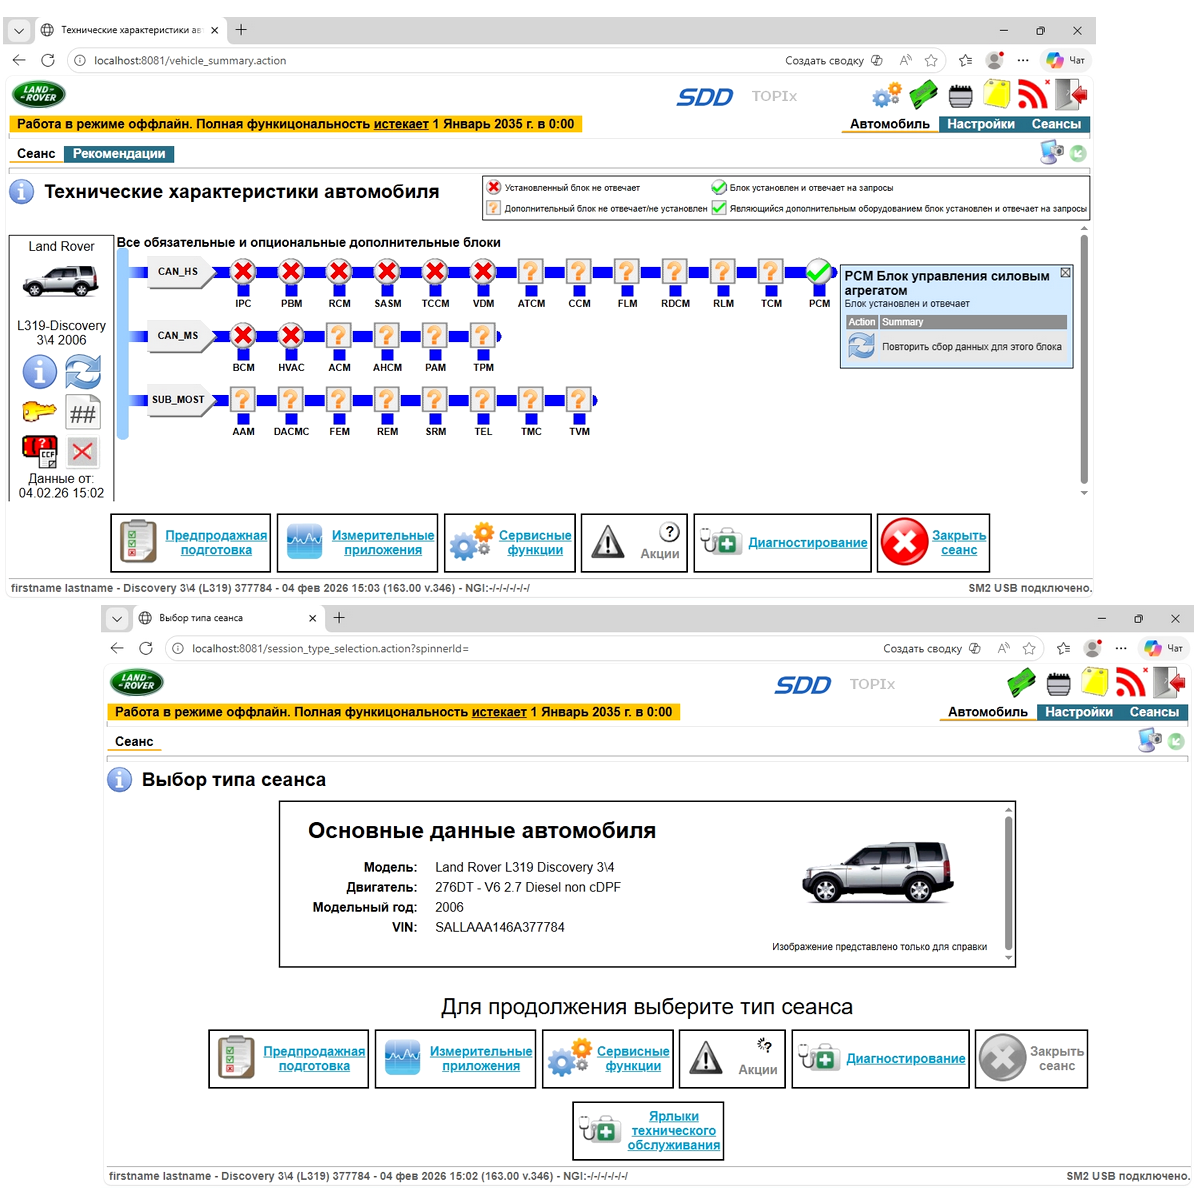Click Акции warning button in top window
Viewport: 1200px width, 1200px height.
coord(634,543)
